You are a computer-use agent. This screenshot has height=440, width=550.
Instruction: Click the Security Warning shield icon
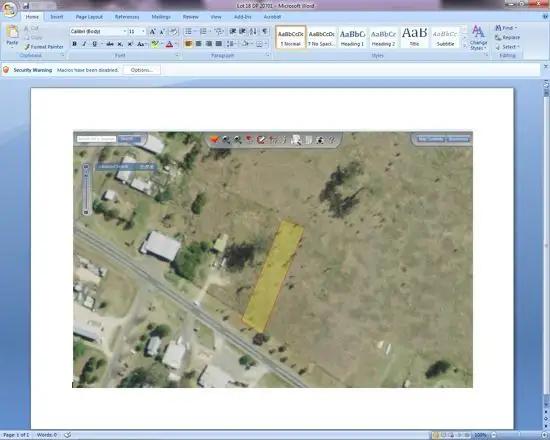tap(6, 70)
